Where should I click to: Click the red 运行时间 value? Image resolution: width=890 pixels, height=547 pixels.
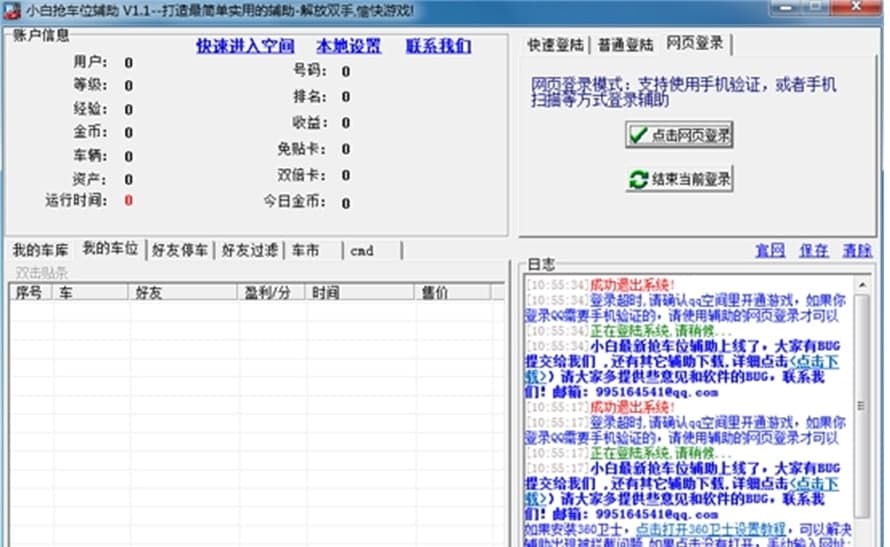click(129, 200)
